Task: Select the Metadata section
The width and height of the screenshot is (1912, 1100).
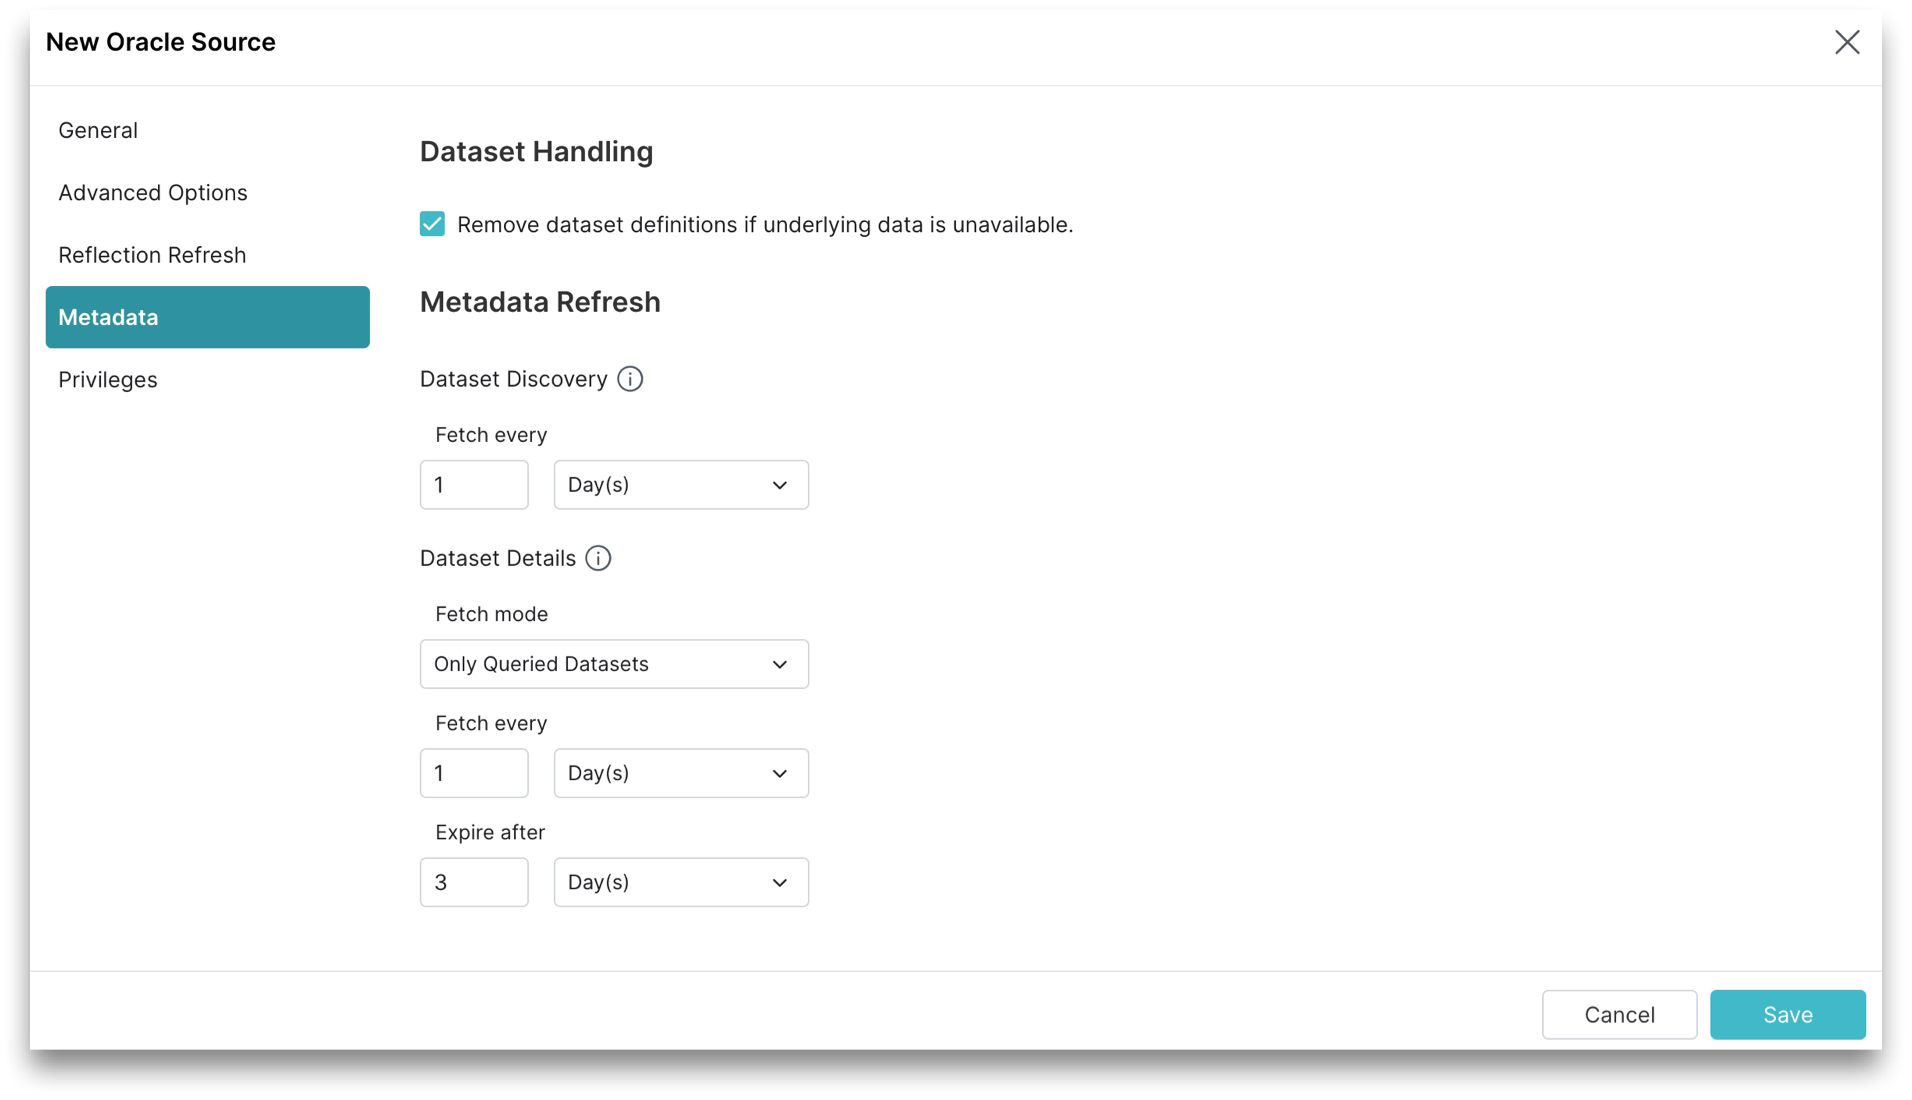Action: (x=108, y=317)
